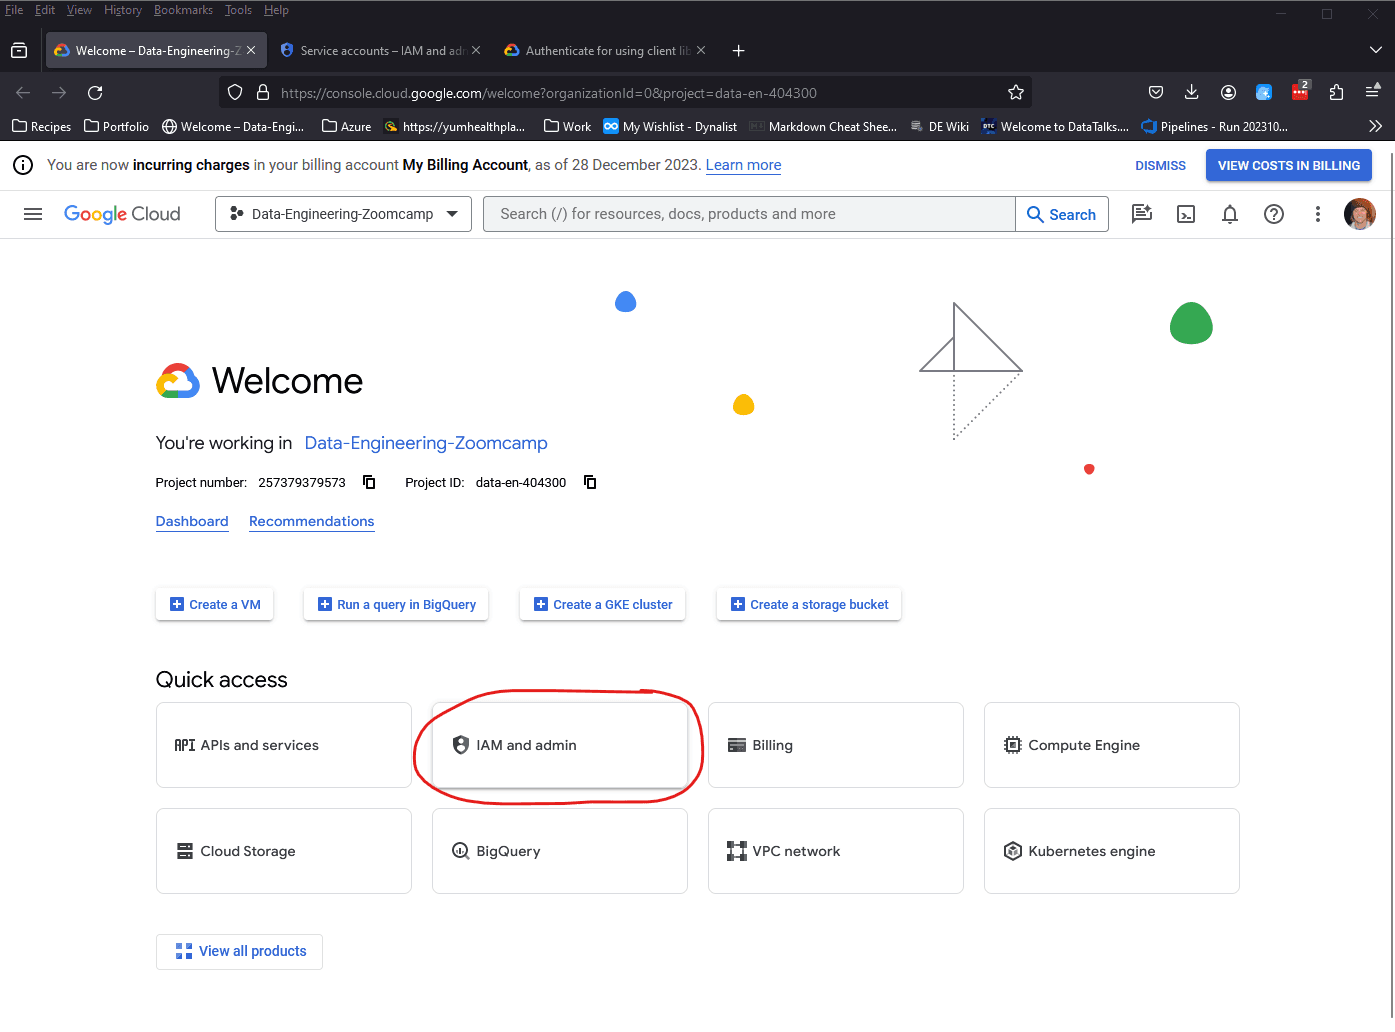Switch to Authenticate for using client tab
This screenshot has height=1032, width=1395.
pos(605,50)
